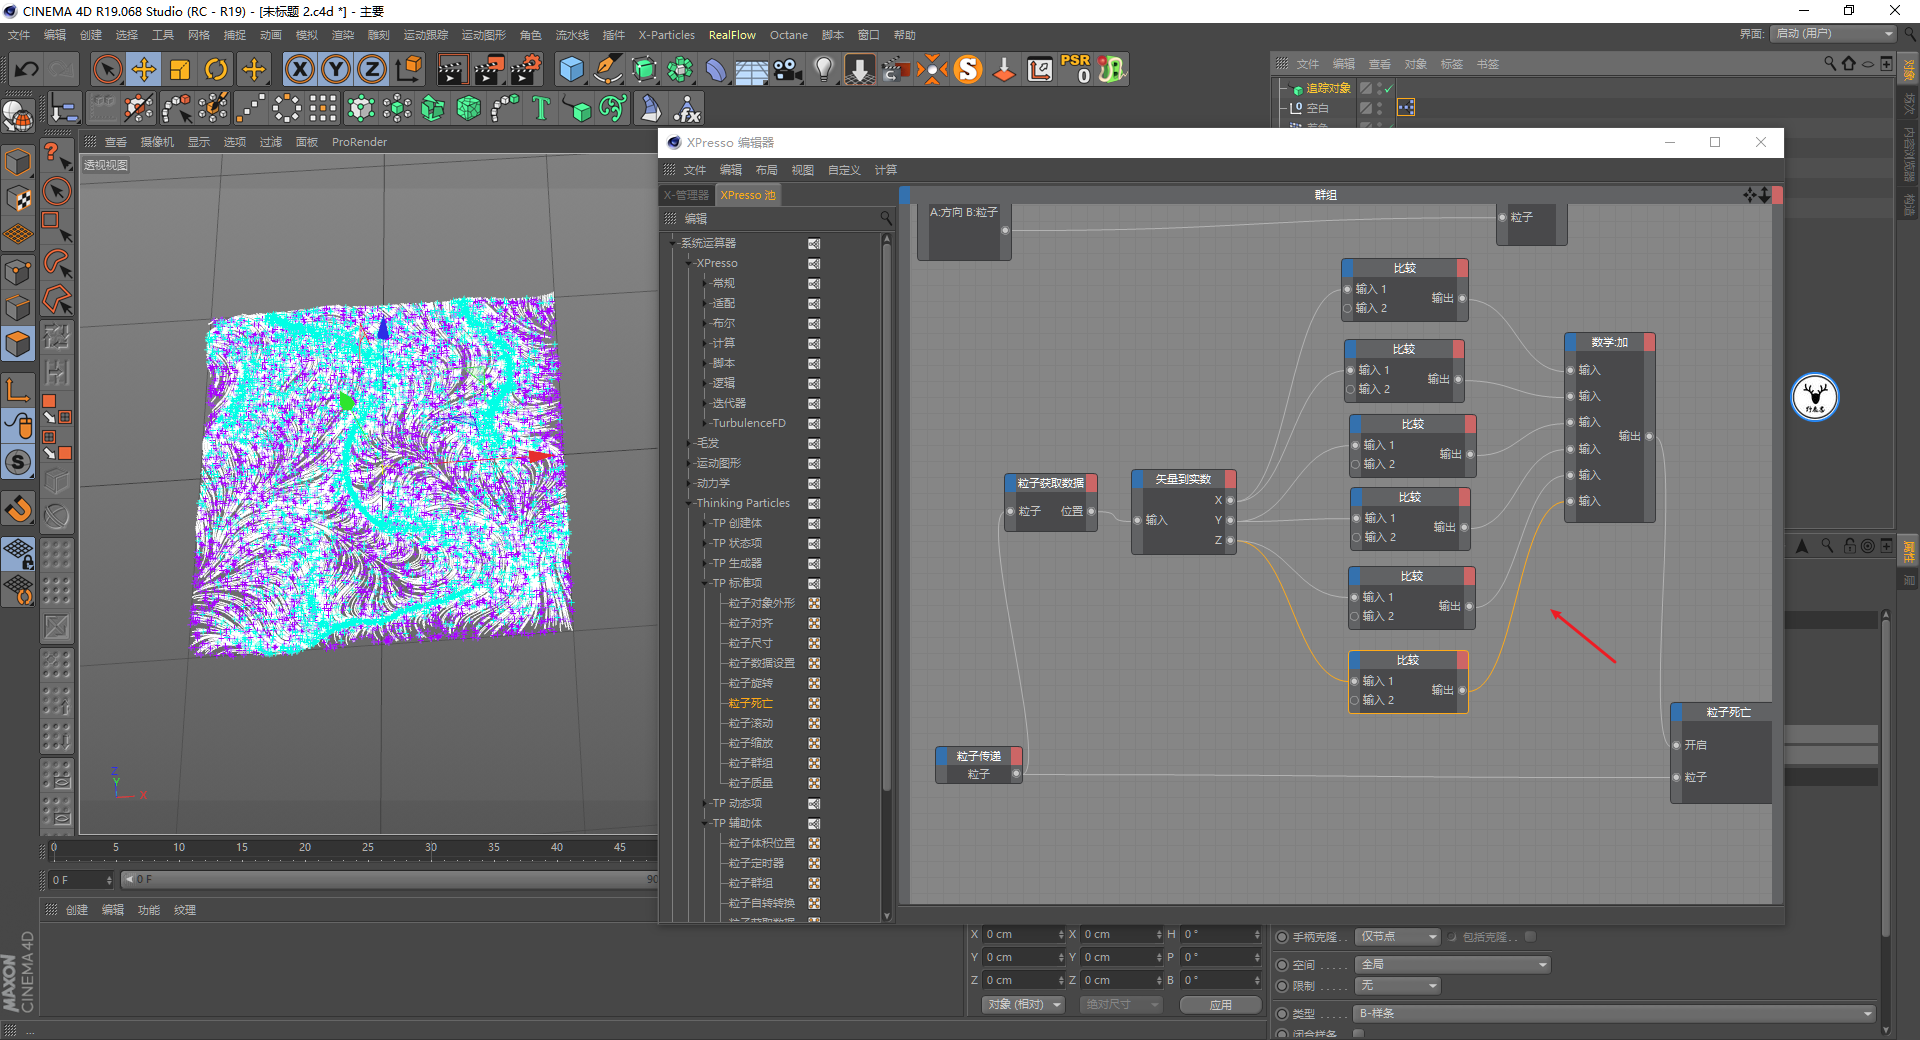Viewport: 1920px width, 1040px height.
Task: Toggle 限制 radio button
Action: (1282, 986)
